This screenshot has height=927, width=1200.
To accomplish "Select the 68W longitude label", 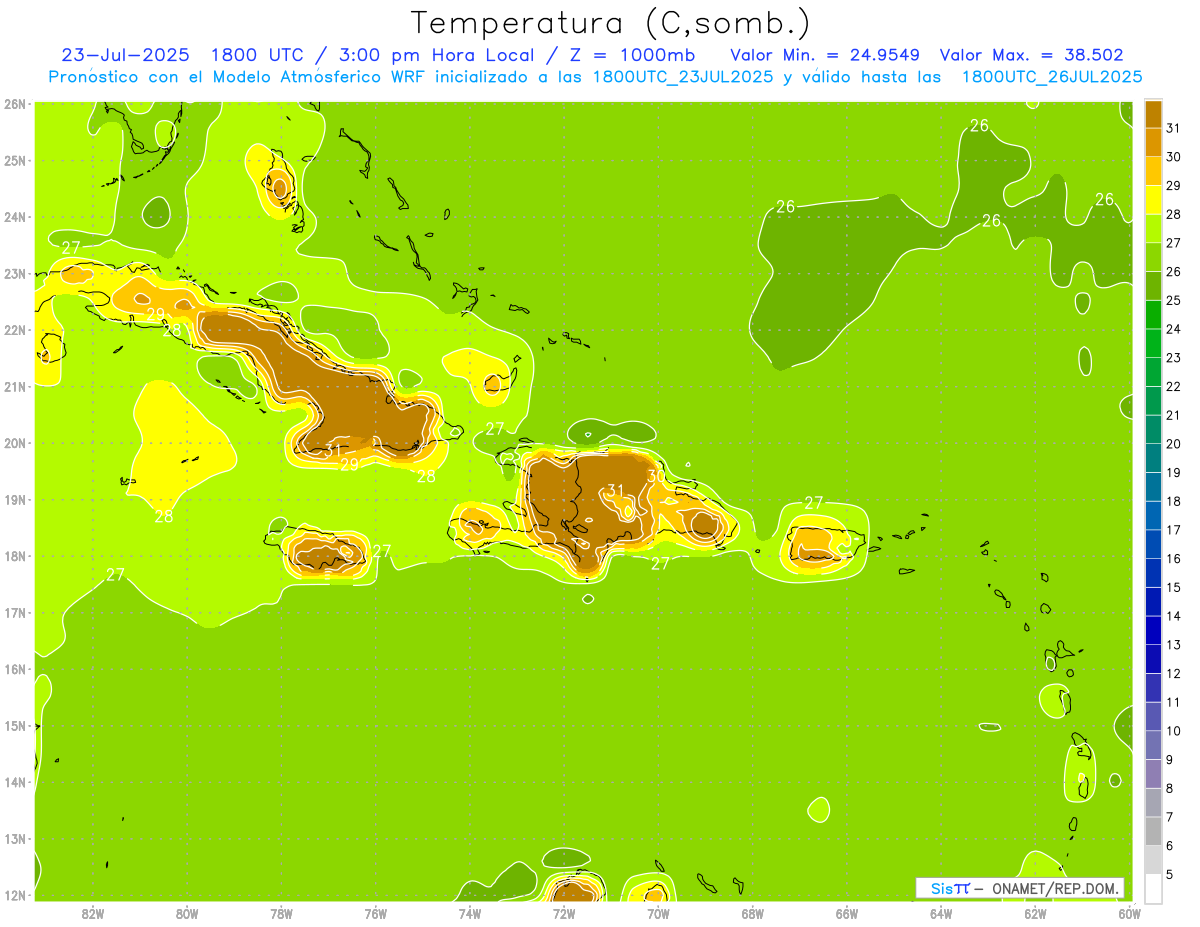I will coord(753,913).
